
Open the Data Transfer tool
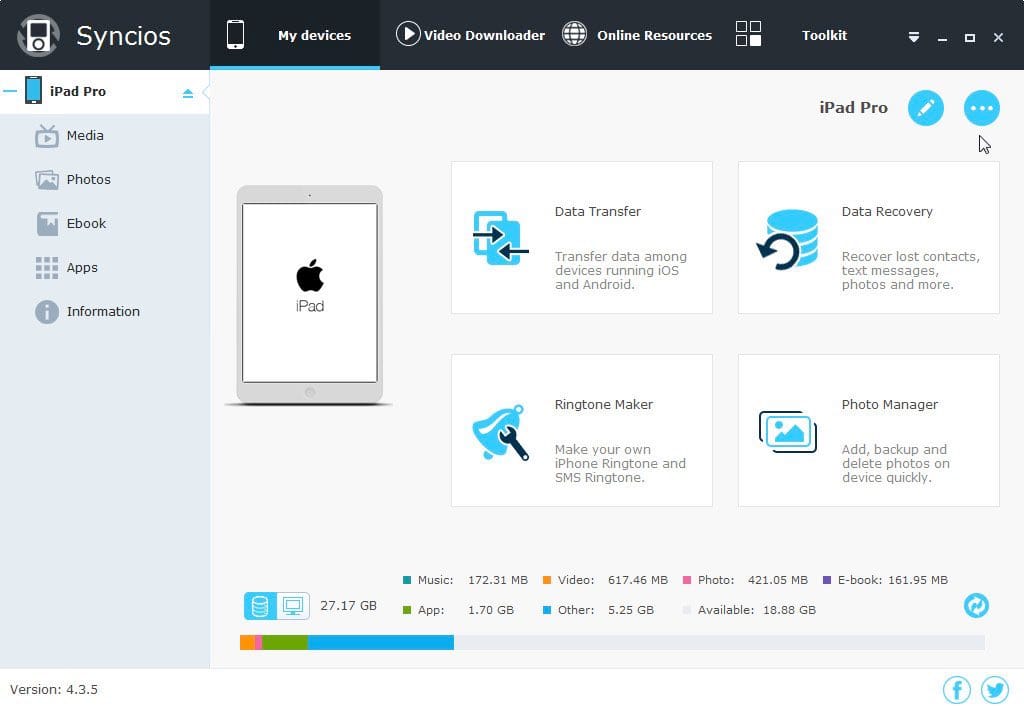582,238
